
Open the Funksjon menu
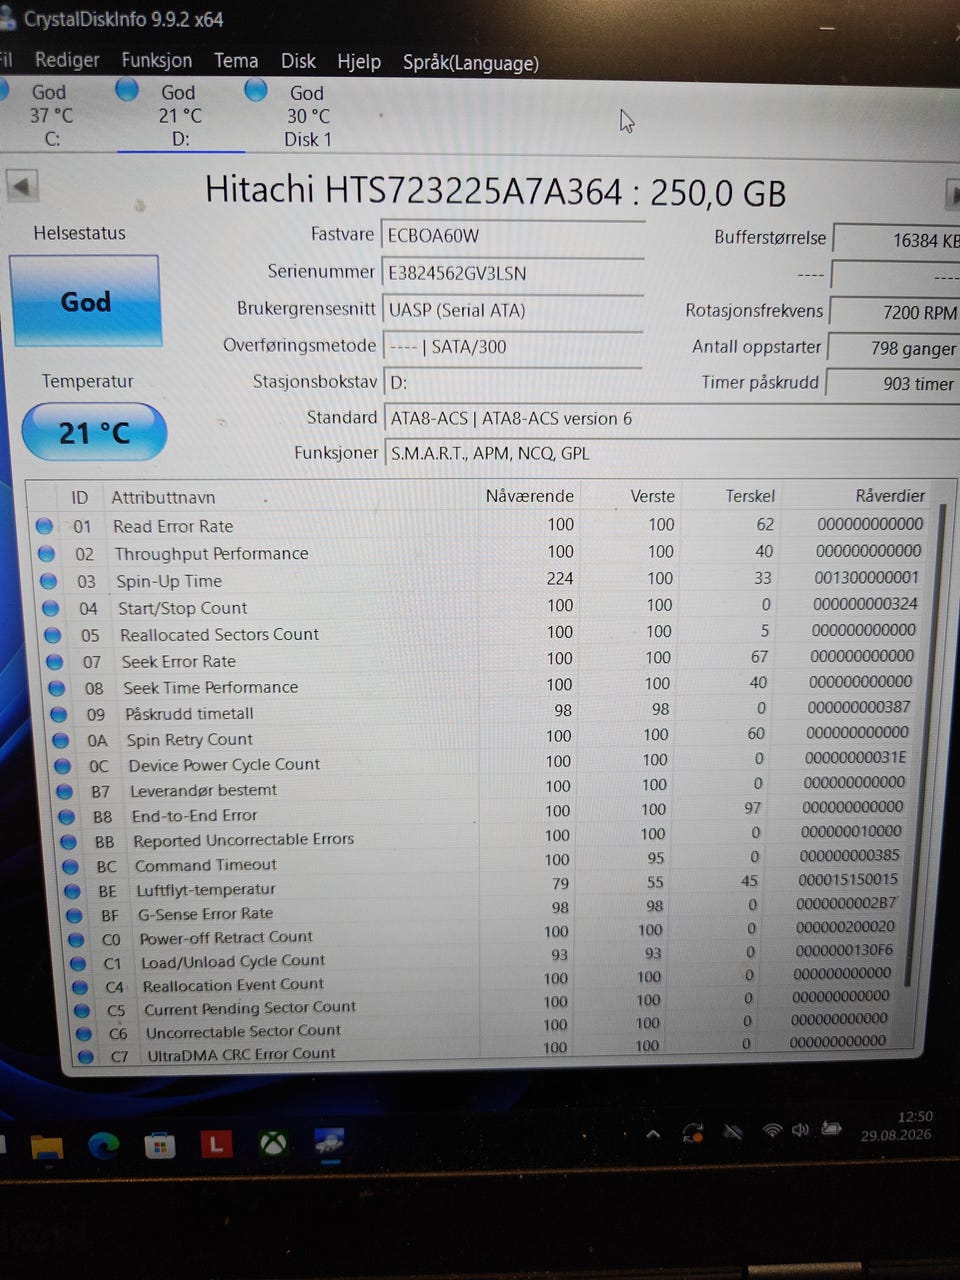[157, 60]
